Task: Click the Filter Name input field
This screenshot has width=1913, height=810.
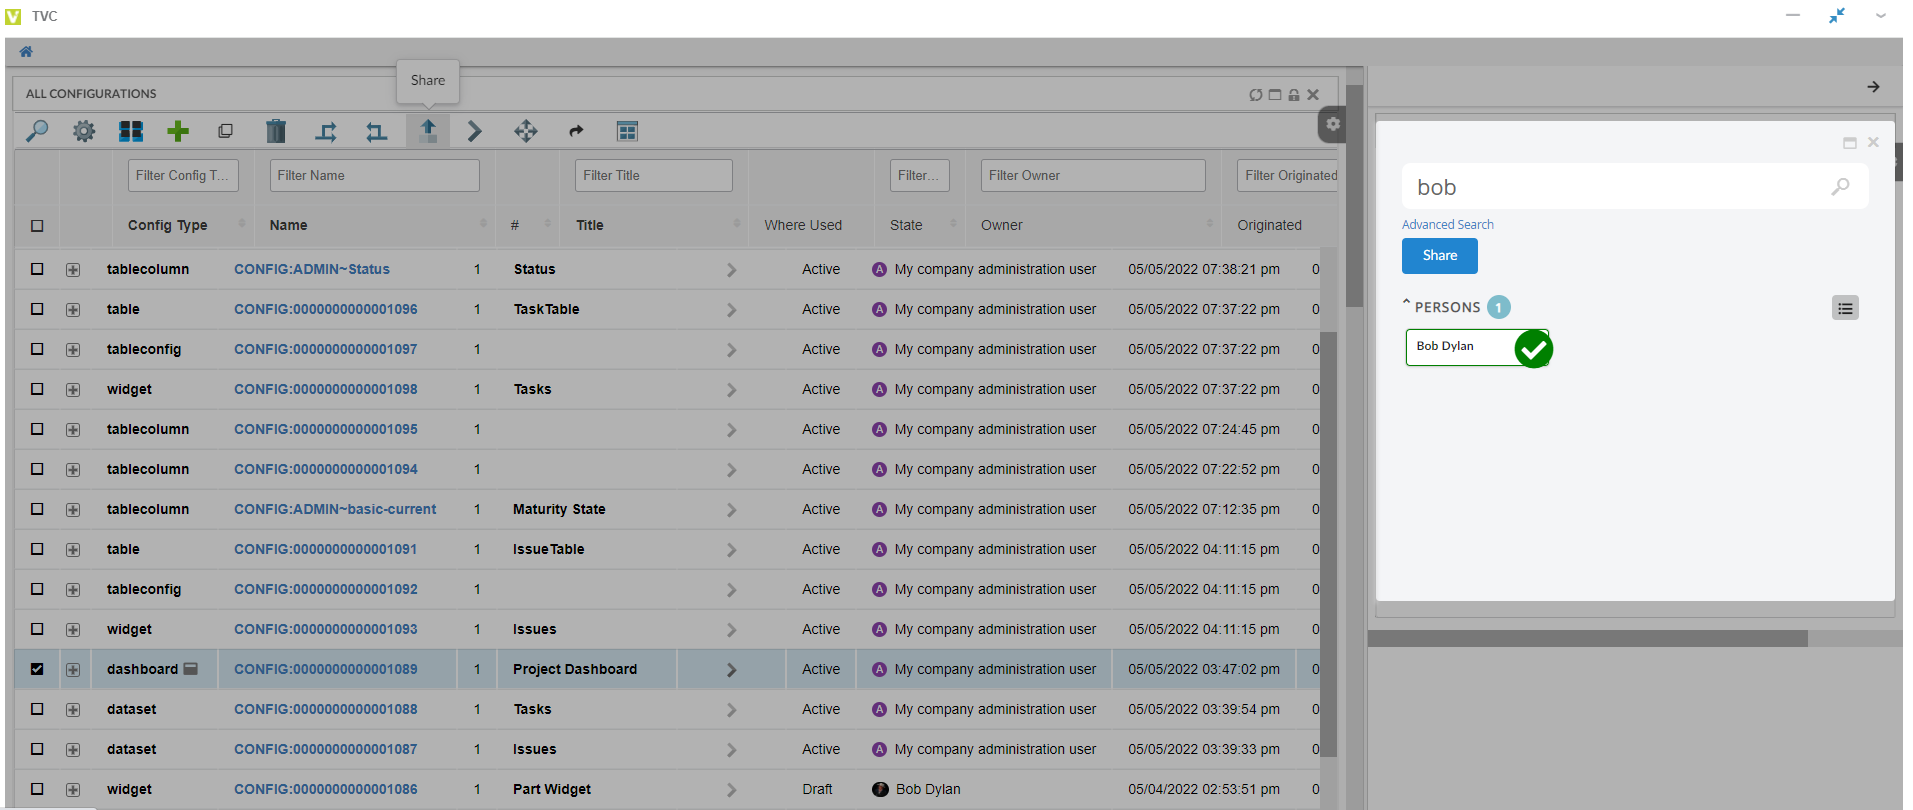Action: pos(374,176)
